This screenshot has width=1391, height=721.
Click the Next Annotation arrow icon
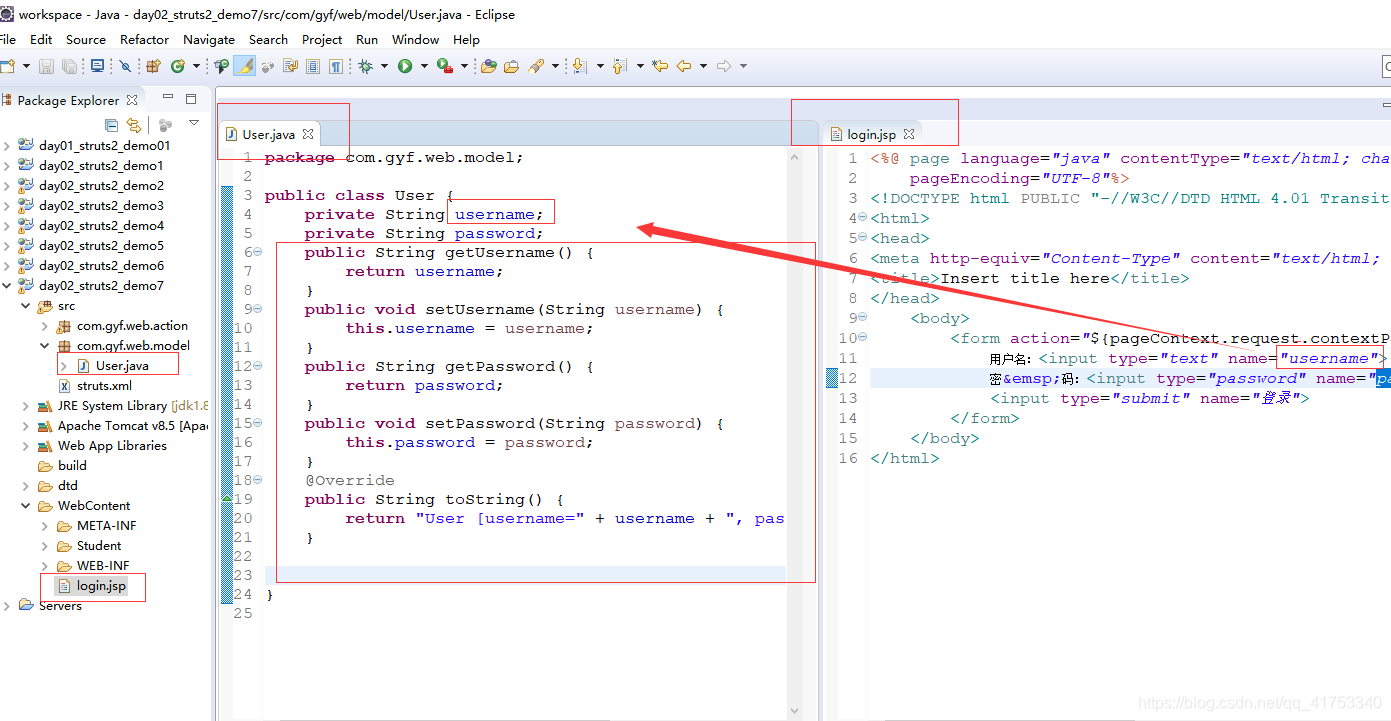pyautogui.click(x=579, y=66)
